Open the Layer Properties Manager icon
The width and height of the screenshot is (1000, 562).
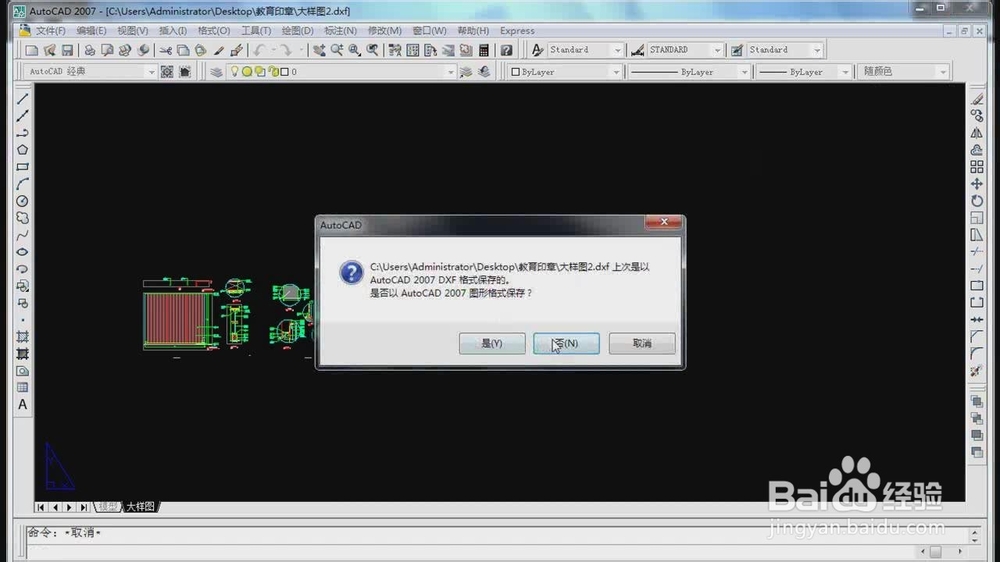click(x=216, y=71)
